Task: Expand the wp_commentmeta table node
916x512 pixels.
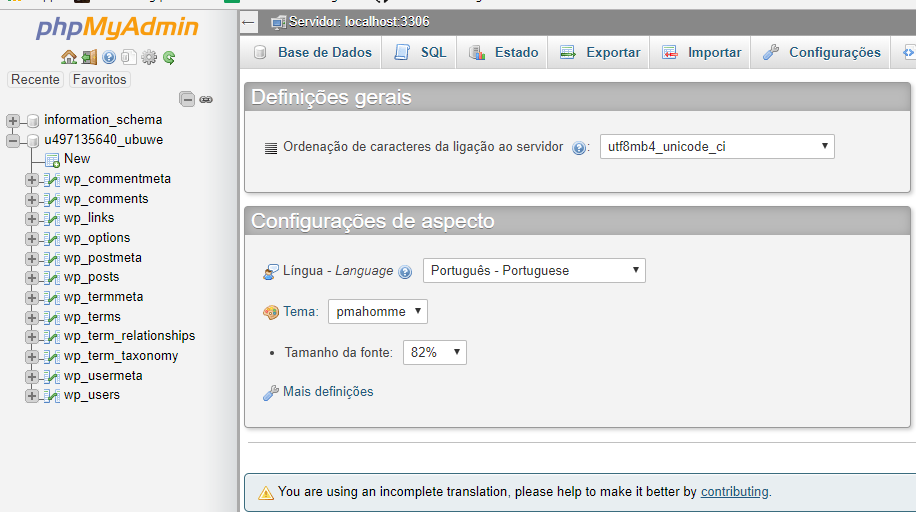Action: pyautogui.click(x=32, y=180)
